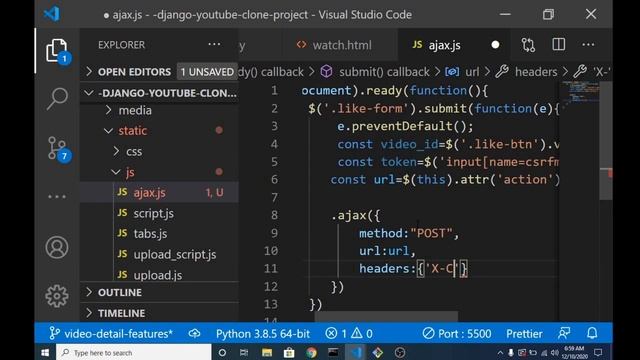Open Problems from errors and warnings indicator

click(x=349, y=333)
